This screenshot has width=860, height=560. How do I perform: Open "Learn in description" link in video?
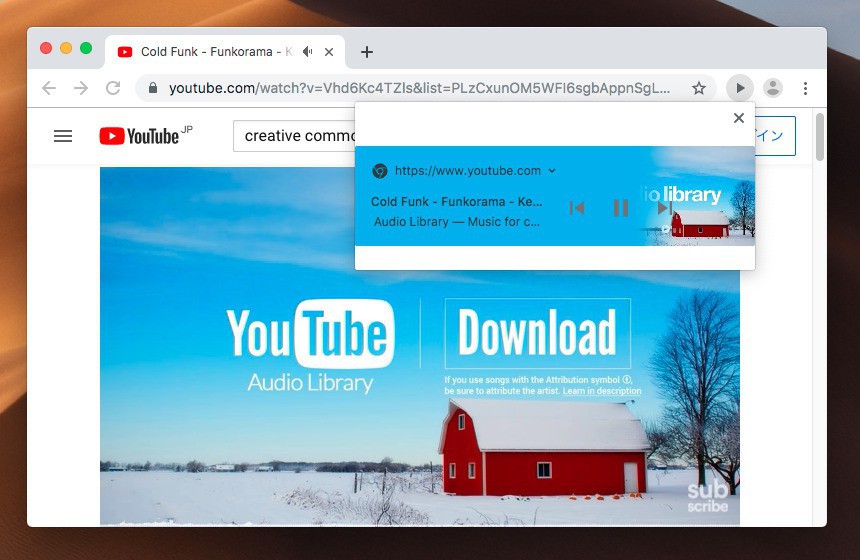pyautogui.click(x=602, y=391)
